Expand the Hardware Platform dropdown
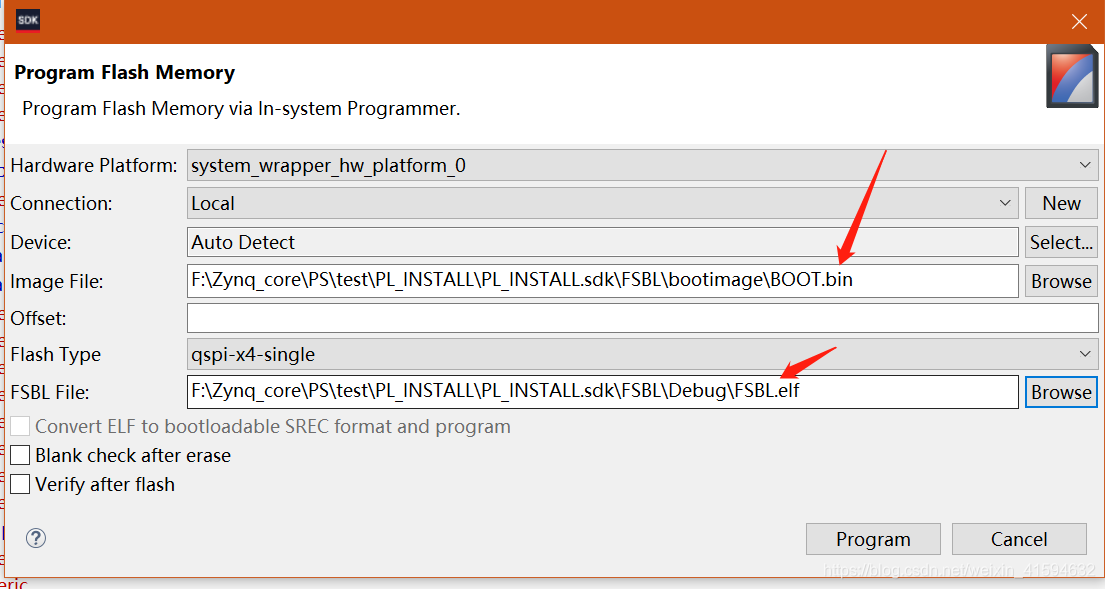Image resolution: width=1105 pixels, height=589 pixels. coord(642,165)
